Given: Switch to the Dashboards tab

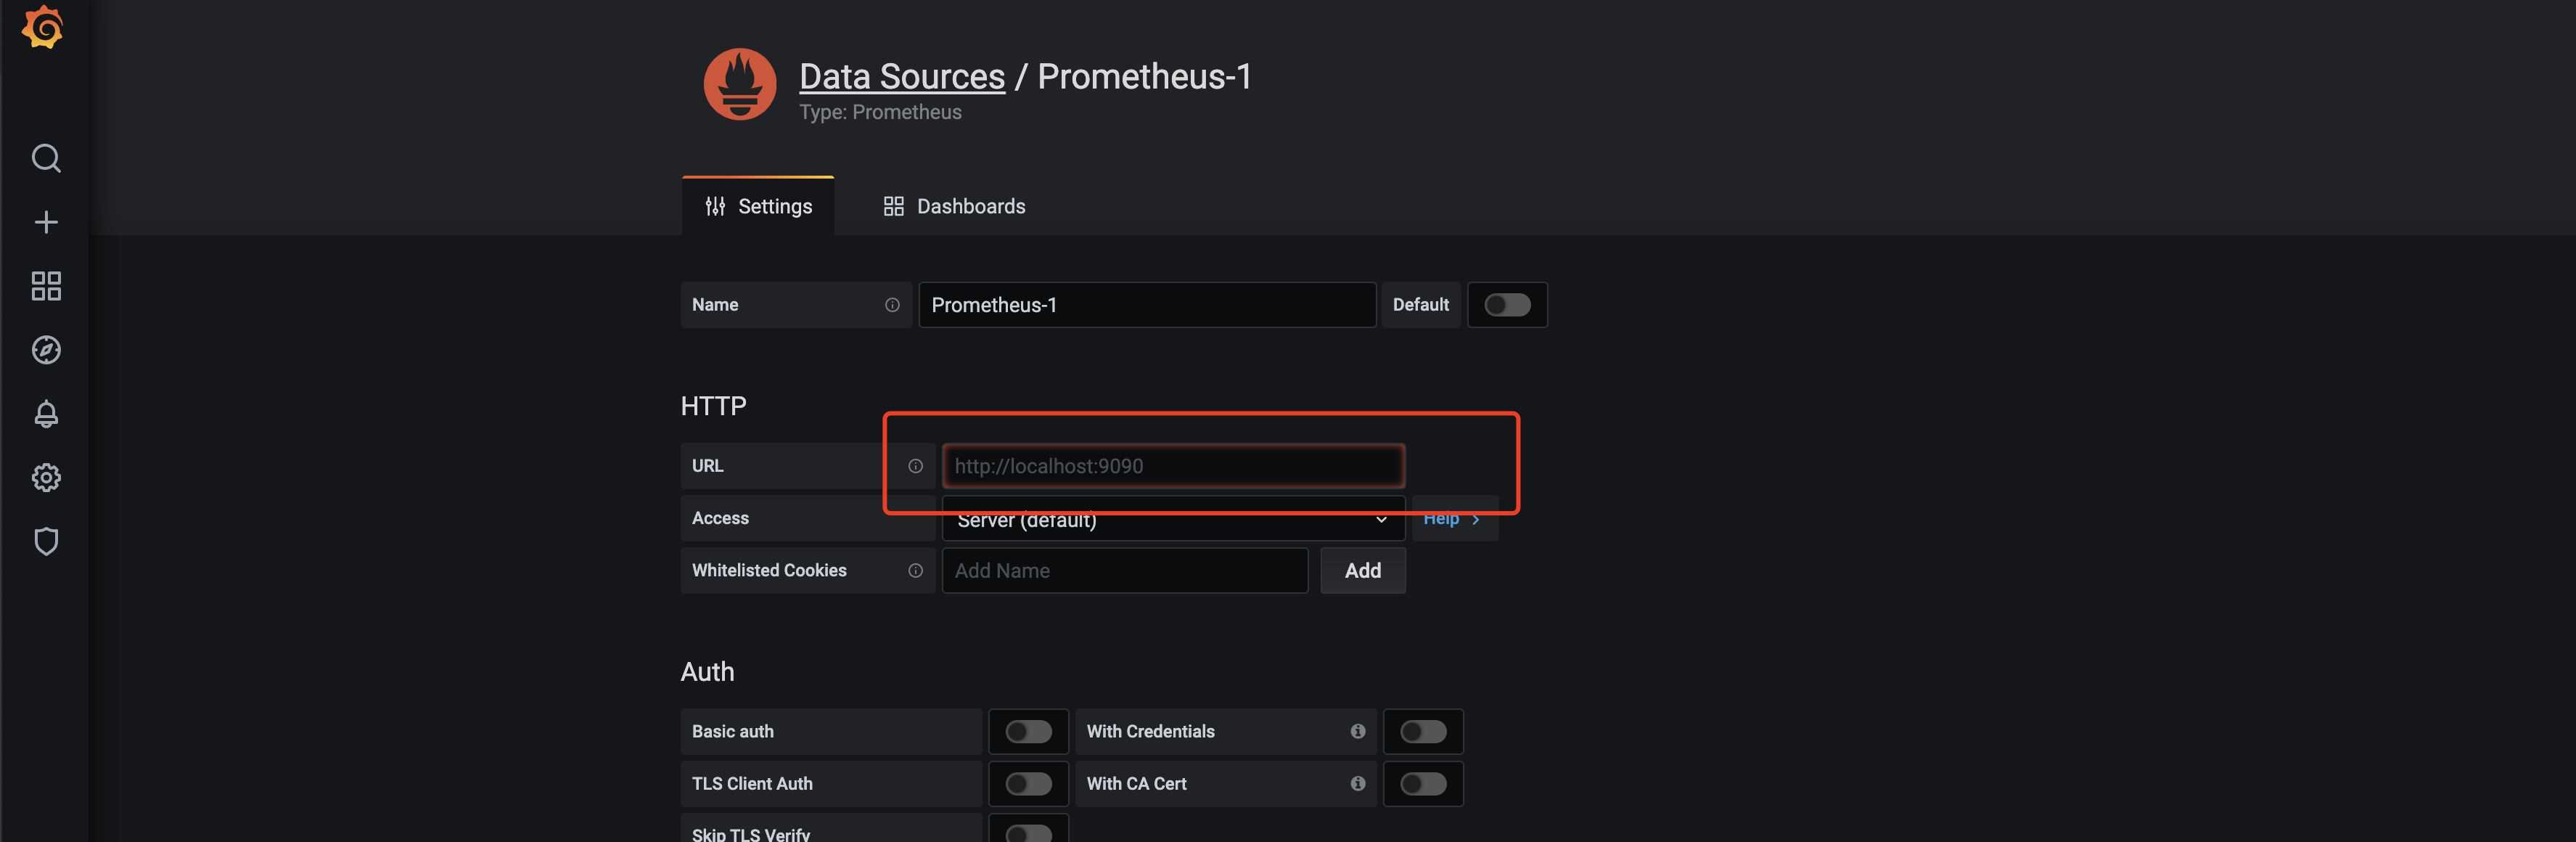Looking at the screenshot, I should click(x=954, y=206).
